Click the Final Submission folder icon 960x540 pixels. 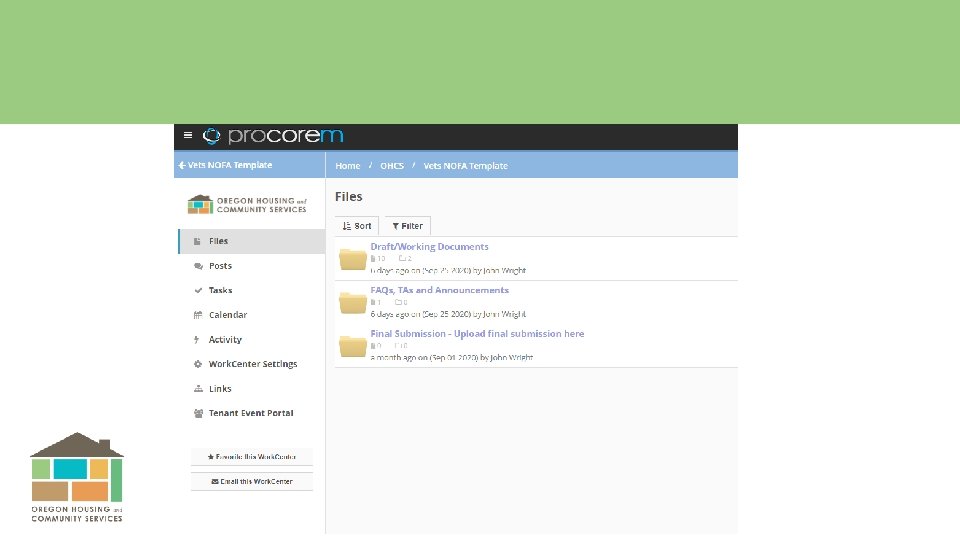click(x=353, y=346)
